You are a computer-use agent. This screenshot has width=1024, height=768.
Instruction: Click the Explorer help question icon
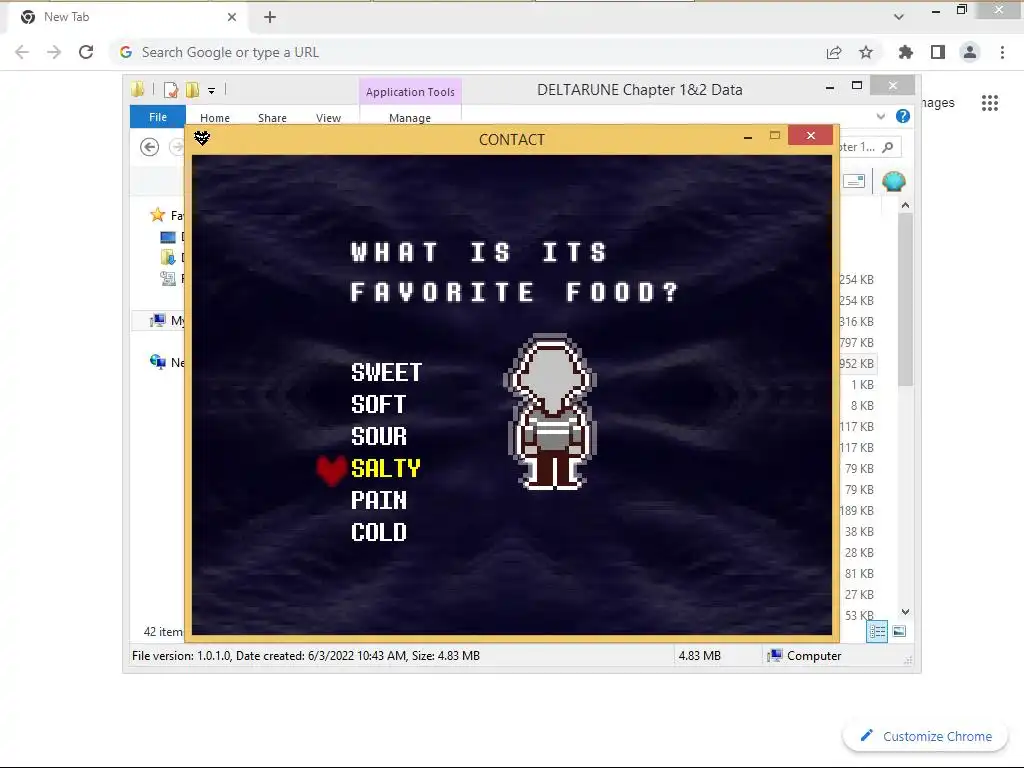pos(903,116)
